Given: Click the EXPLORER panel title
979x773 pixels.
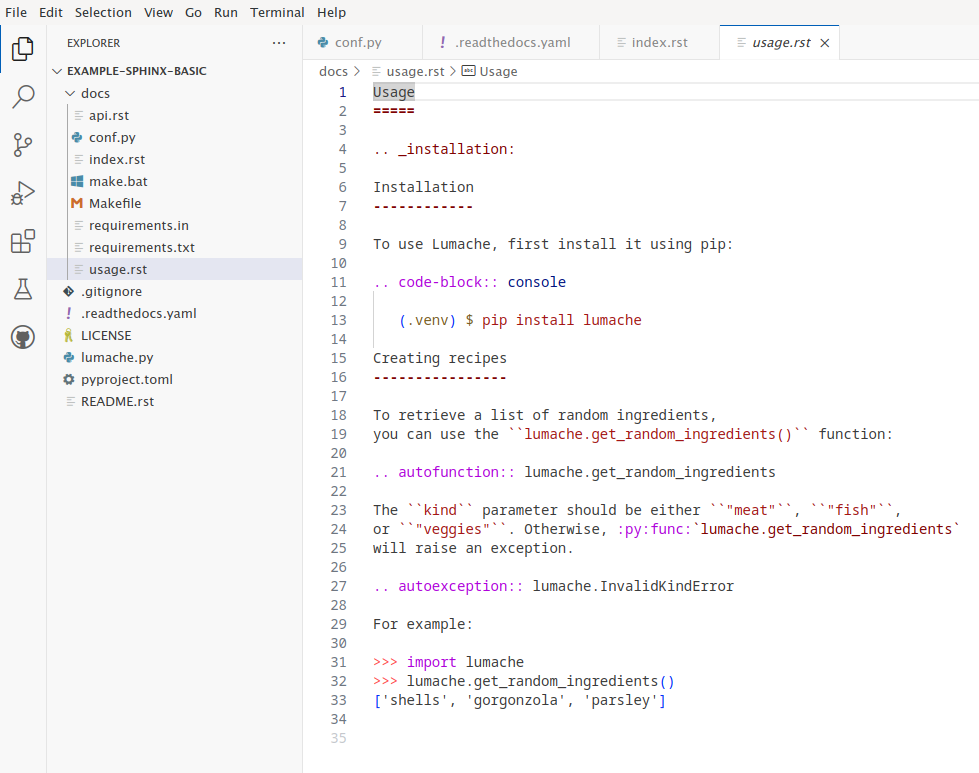Looking at the screenshot, I should [94, 43].
